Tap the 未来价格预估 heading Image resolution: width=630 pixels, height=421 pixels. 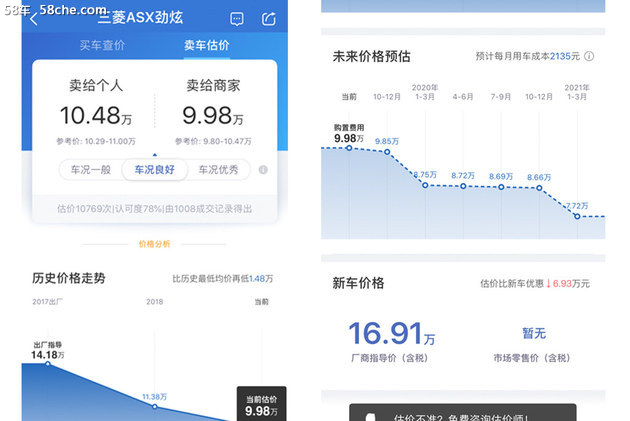tap(372, 56)
